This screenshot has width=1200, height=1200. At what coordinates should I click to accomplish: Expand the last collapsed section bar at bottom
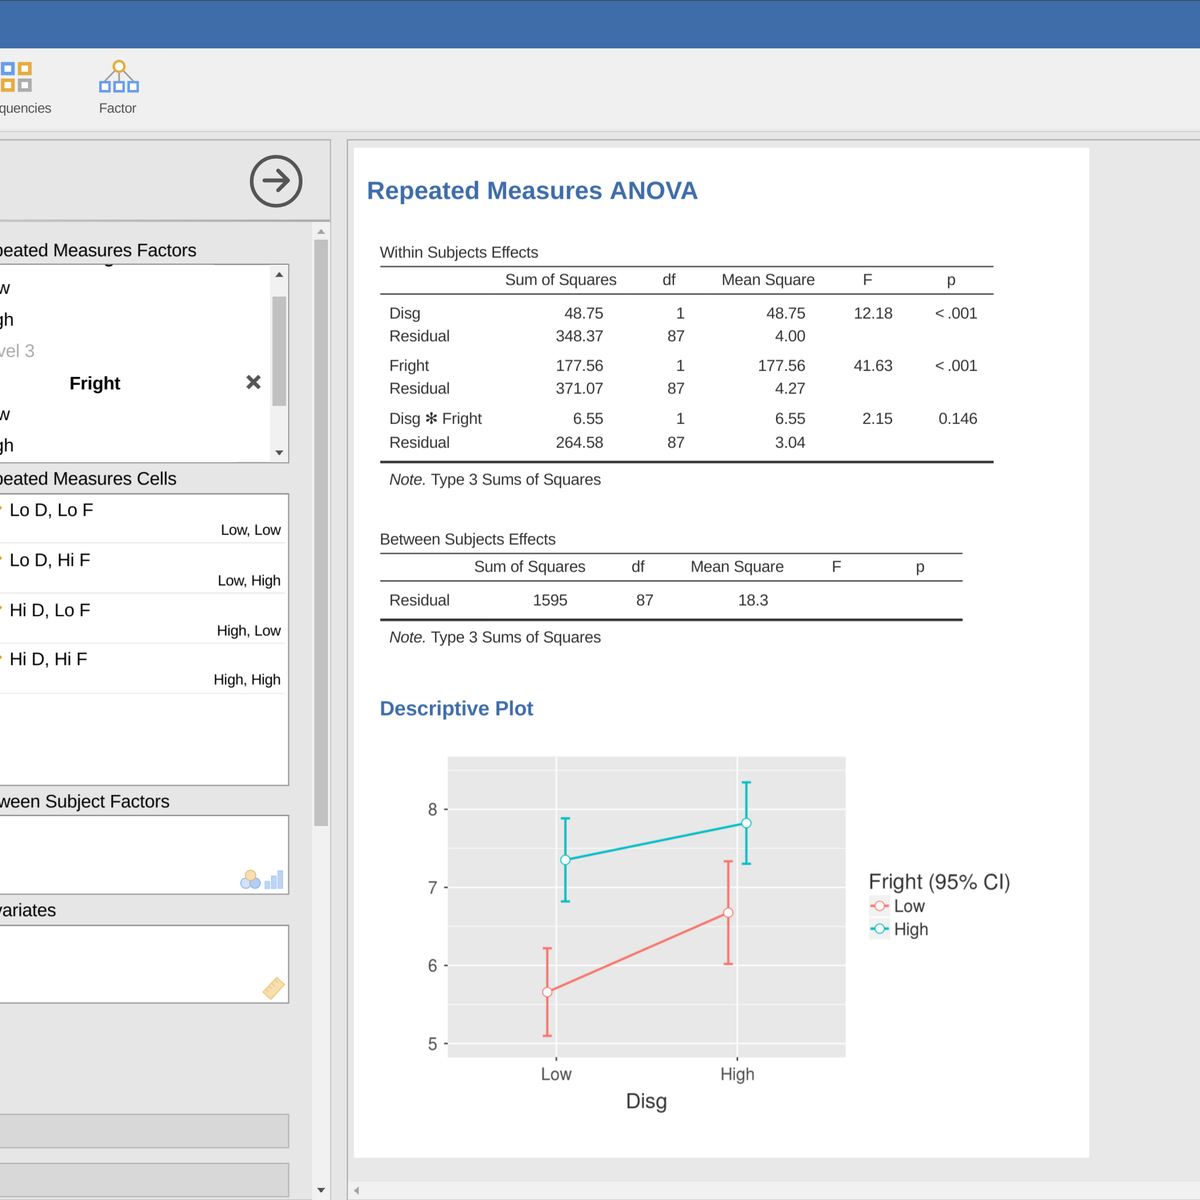pos(144,1179)
